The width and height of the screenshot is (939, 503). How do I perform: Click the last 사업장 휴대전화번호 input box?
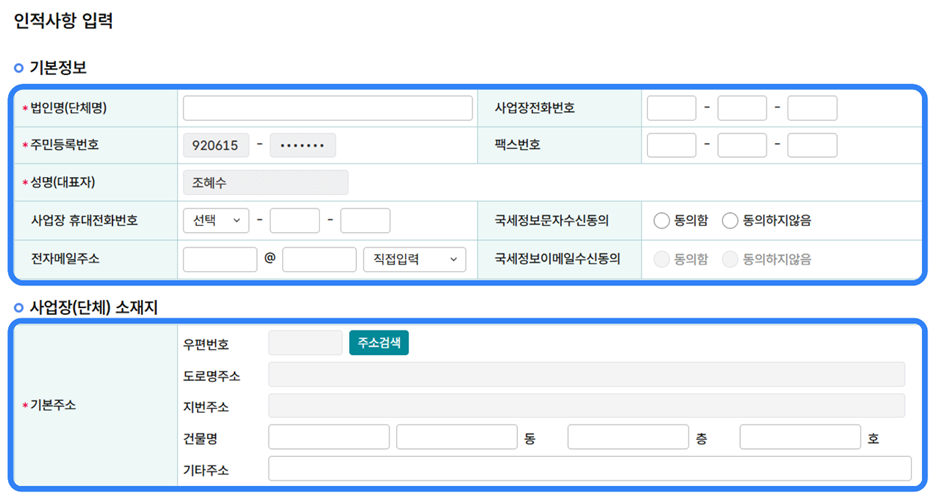click(x=365, y=220)
